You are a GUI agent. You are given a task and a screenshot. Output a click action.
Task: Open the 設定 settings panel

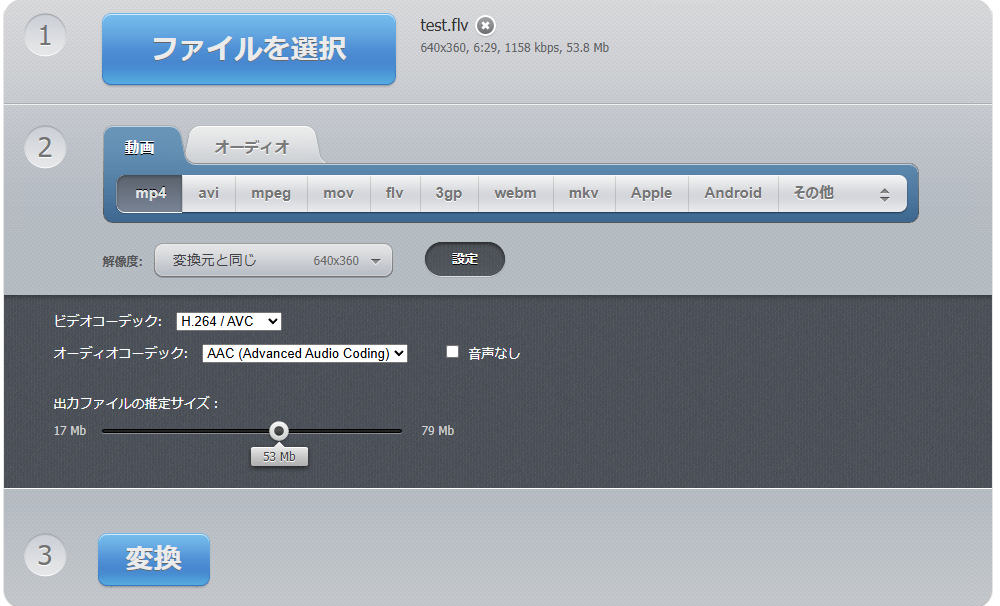click(464, 258)
